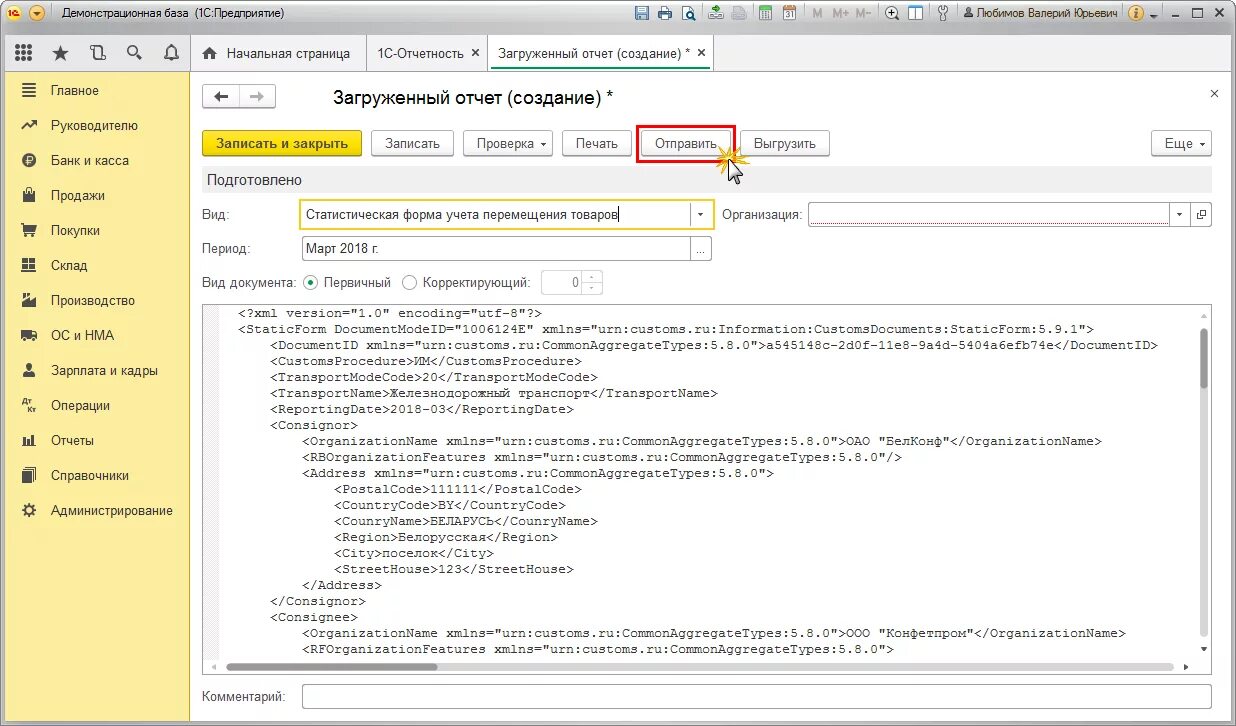Open the Calendar icon

[790, 13]
